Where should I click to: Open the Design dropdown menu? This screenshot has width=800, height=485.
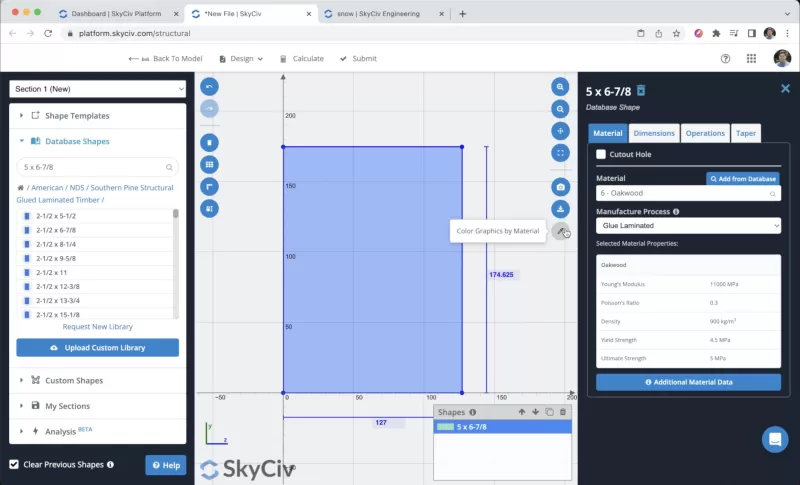click(x=241, y=59)
